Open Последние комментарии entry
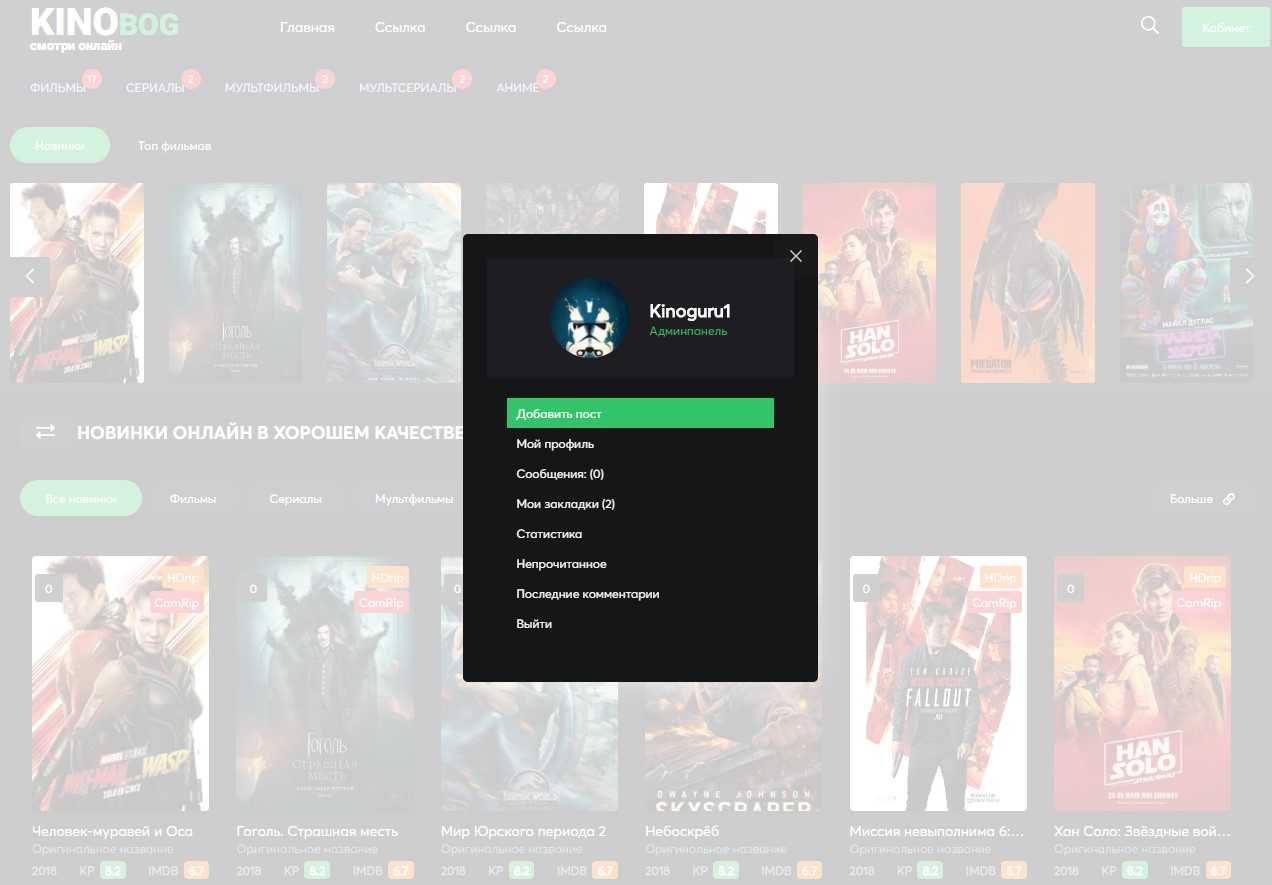This screenshot has width=1272, height=885. click(x=587, y=594)
